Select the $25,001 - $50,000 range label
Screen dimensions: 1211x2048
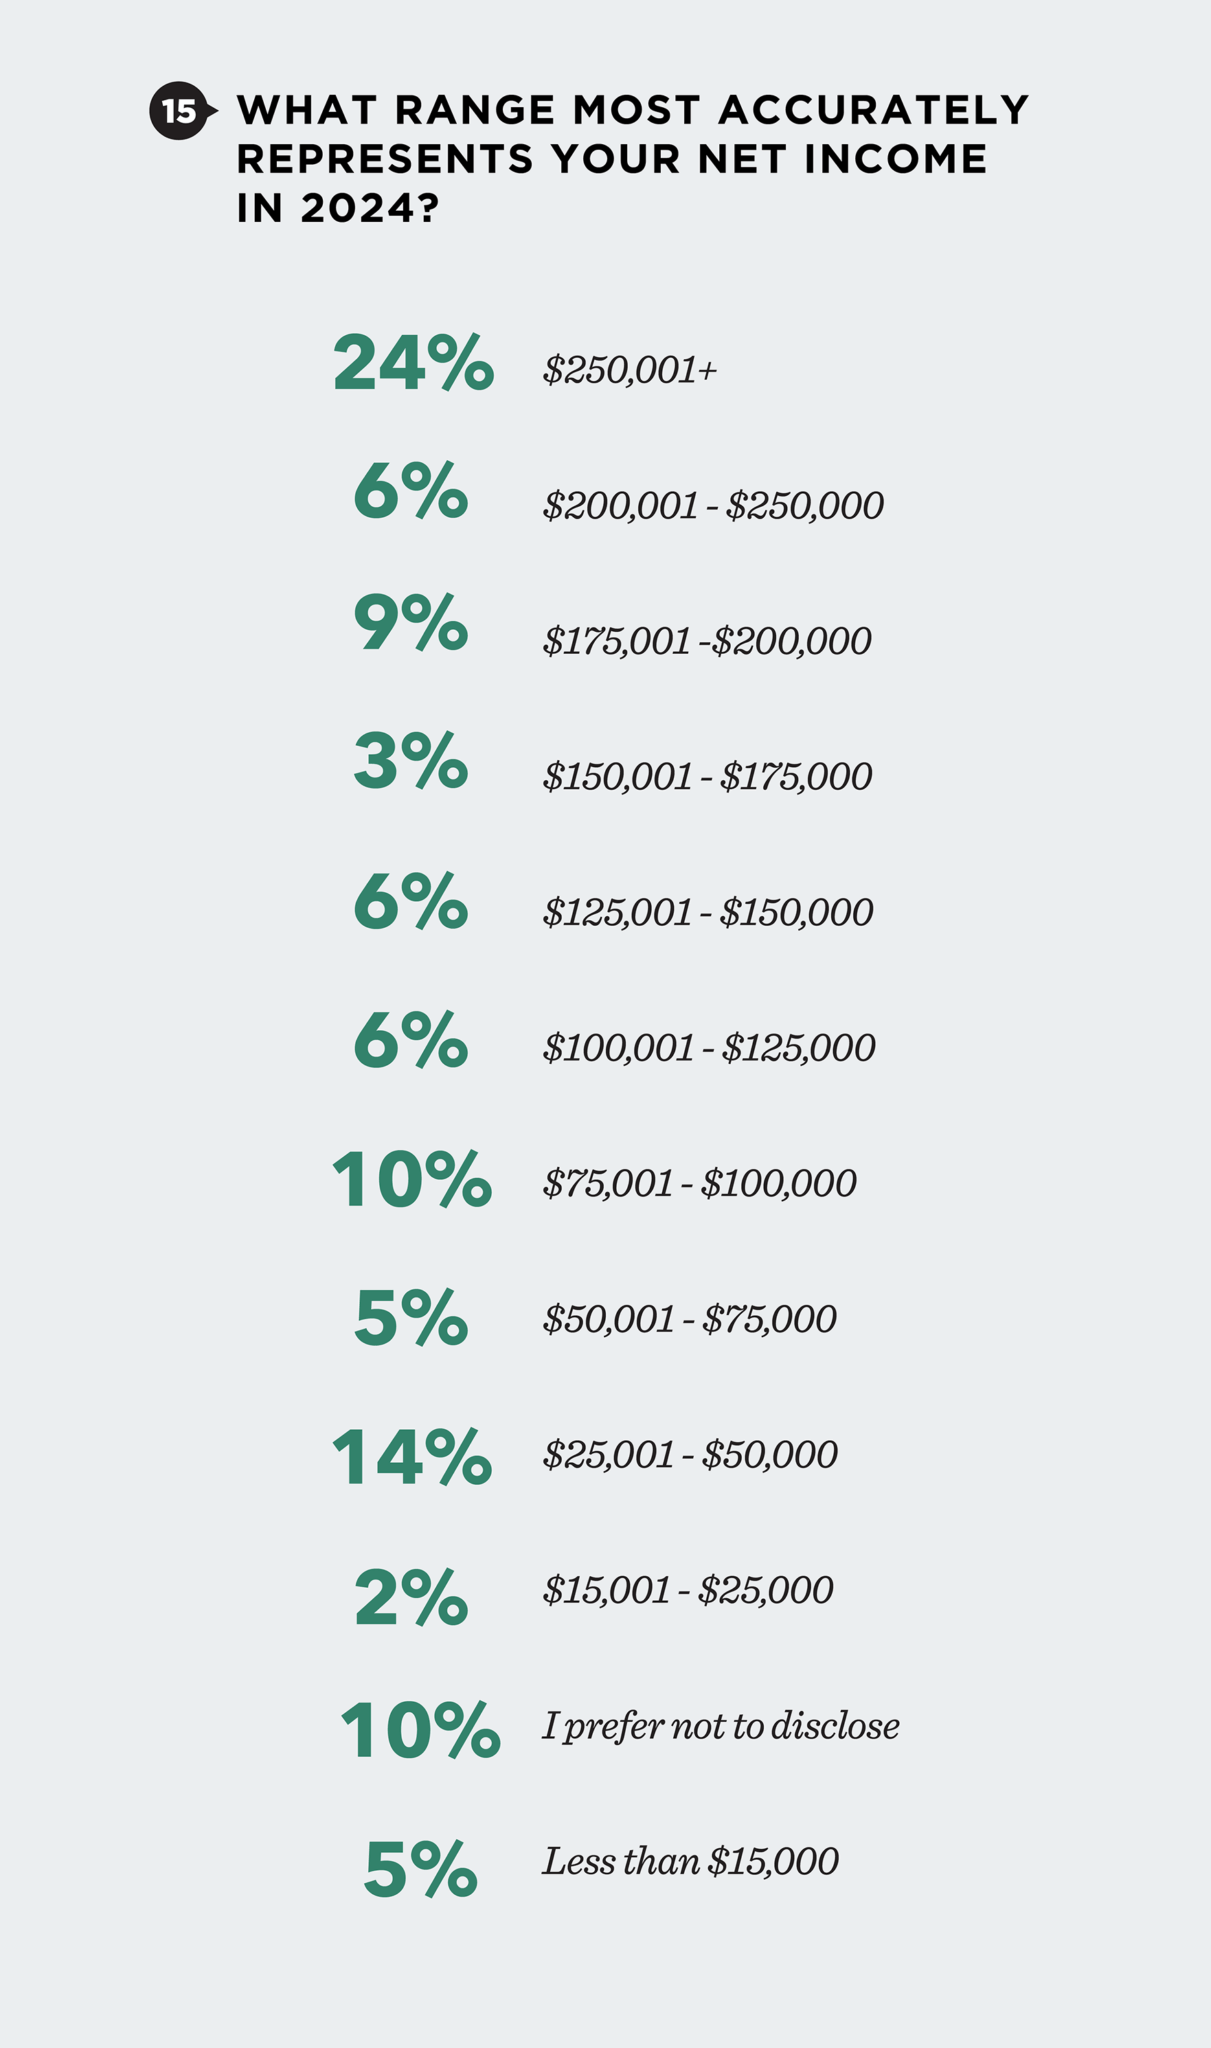[x=690, y=1455]
